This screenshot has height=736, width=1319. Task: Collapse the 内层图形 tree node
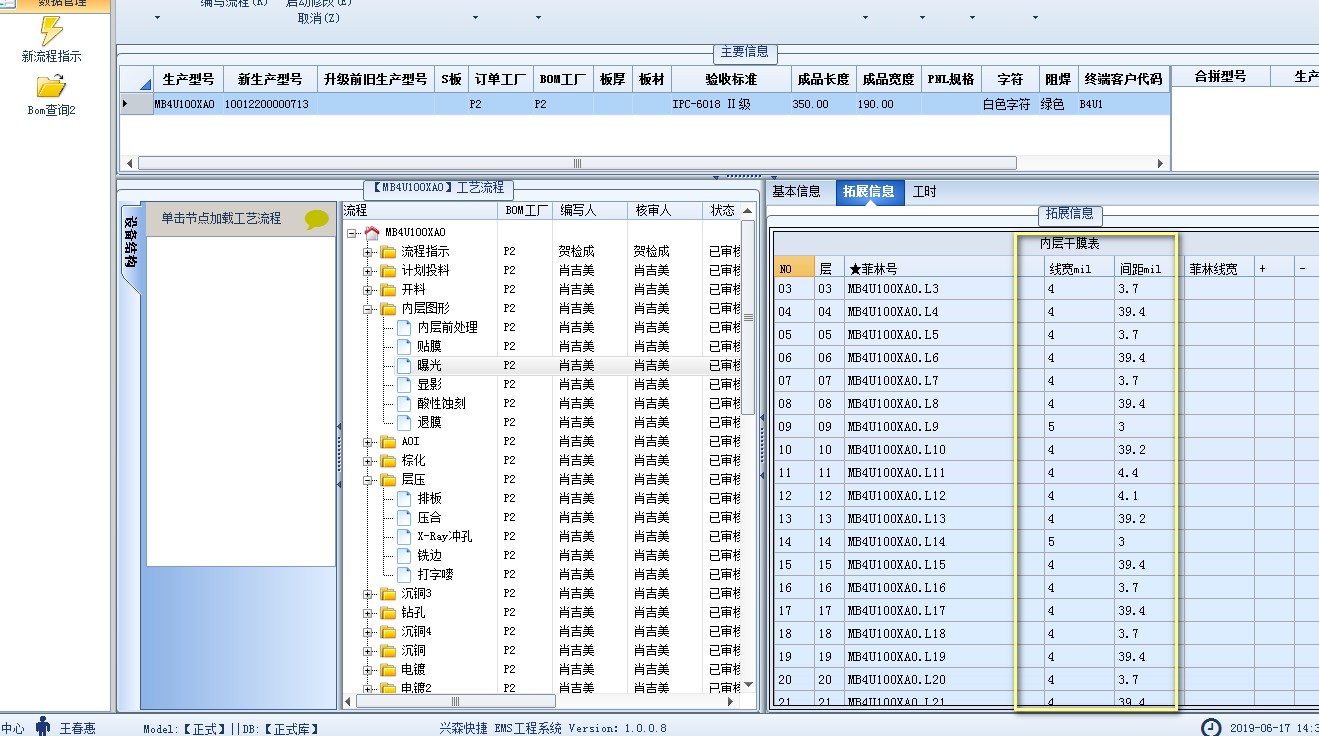click(x=368, y=308)
